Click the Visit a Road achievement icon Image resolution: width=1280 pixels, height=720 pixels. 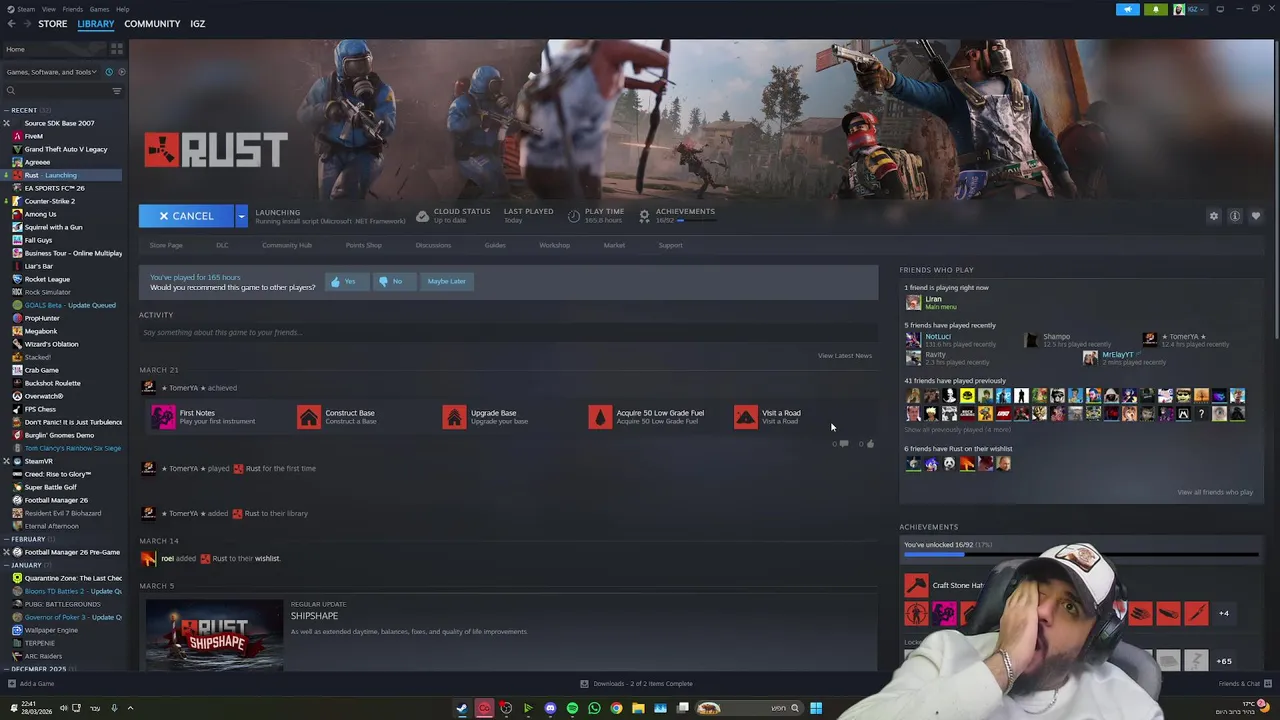(x=746, y=417)
